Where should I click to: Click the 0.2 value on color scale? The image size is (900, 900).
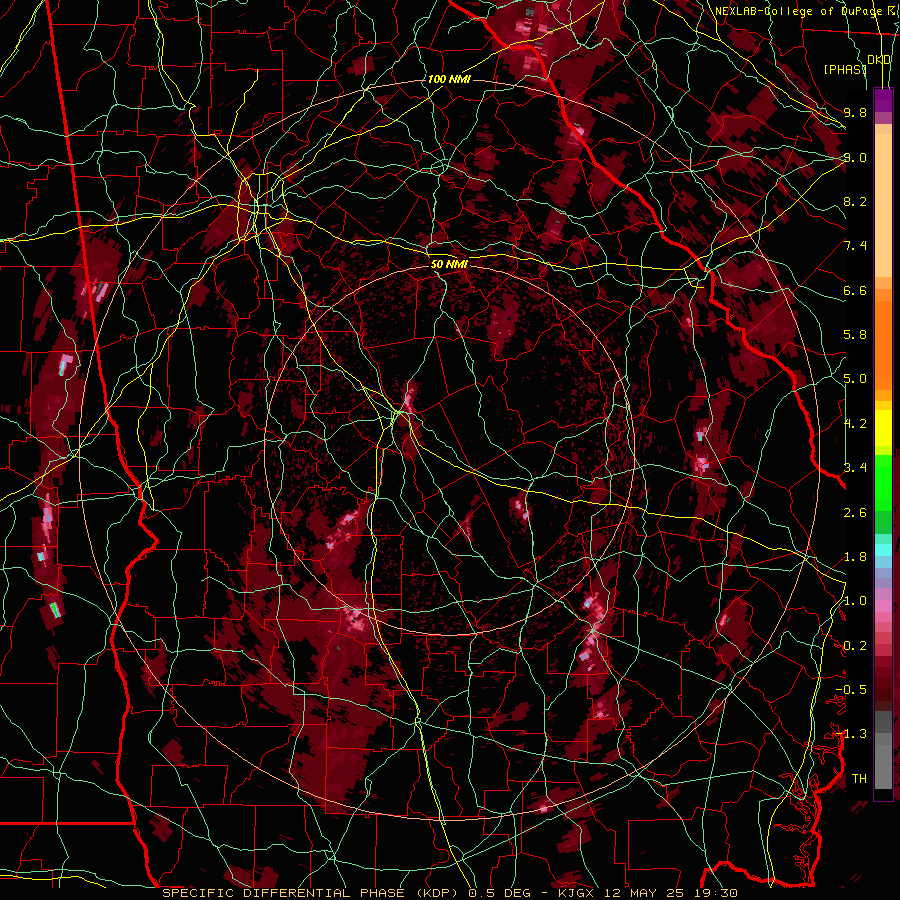[855, 646]
